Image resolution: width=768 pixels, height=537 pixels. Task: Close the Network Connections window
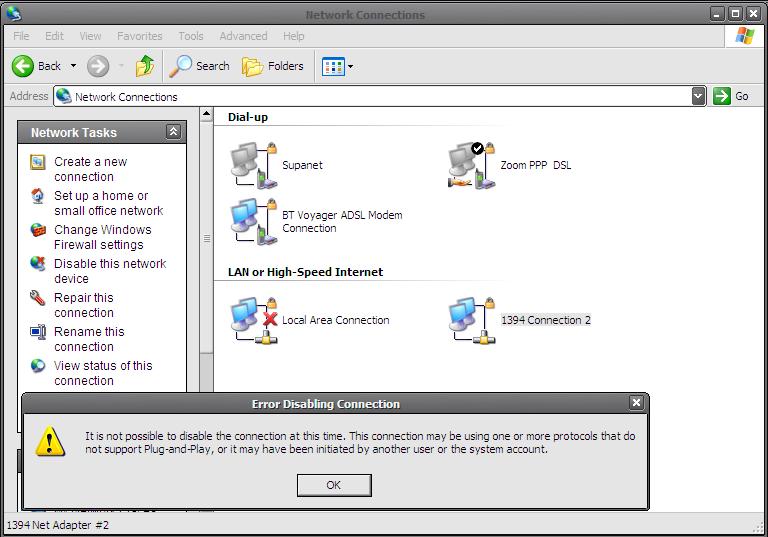[753, 14]
